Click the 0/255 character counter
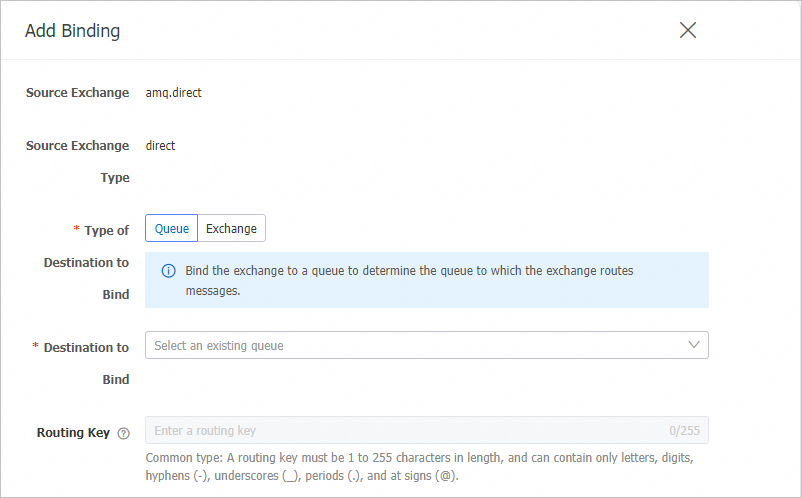The height and width of the screenshot is (498, 802). (x=684, y=431)
